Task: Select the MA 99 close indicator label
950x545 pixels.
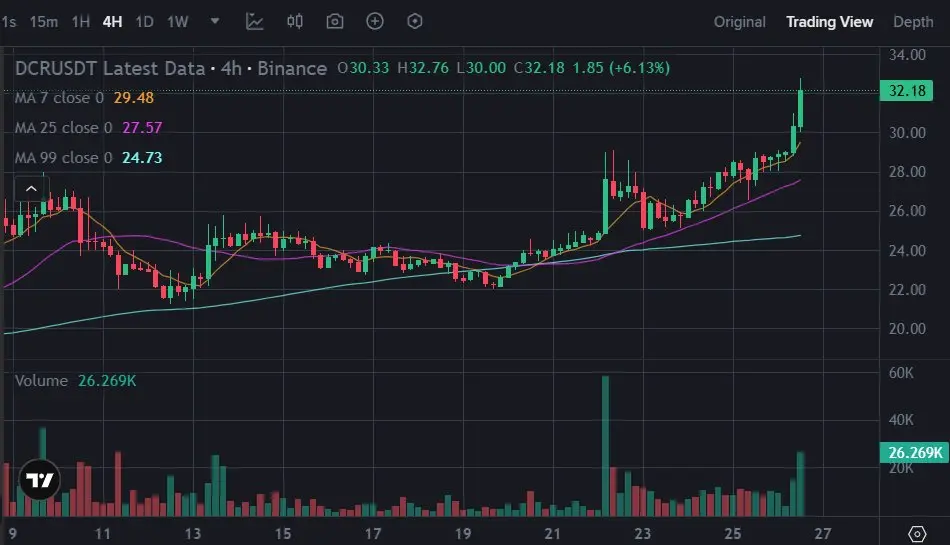Action: (x=63, y=158)
